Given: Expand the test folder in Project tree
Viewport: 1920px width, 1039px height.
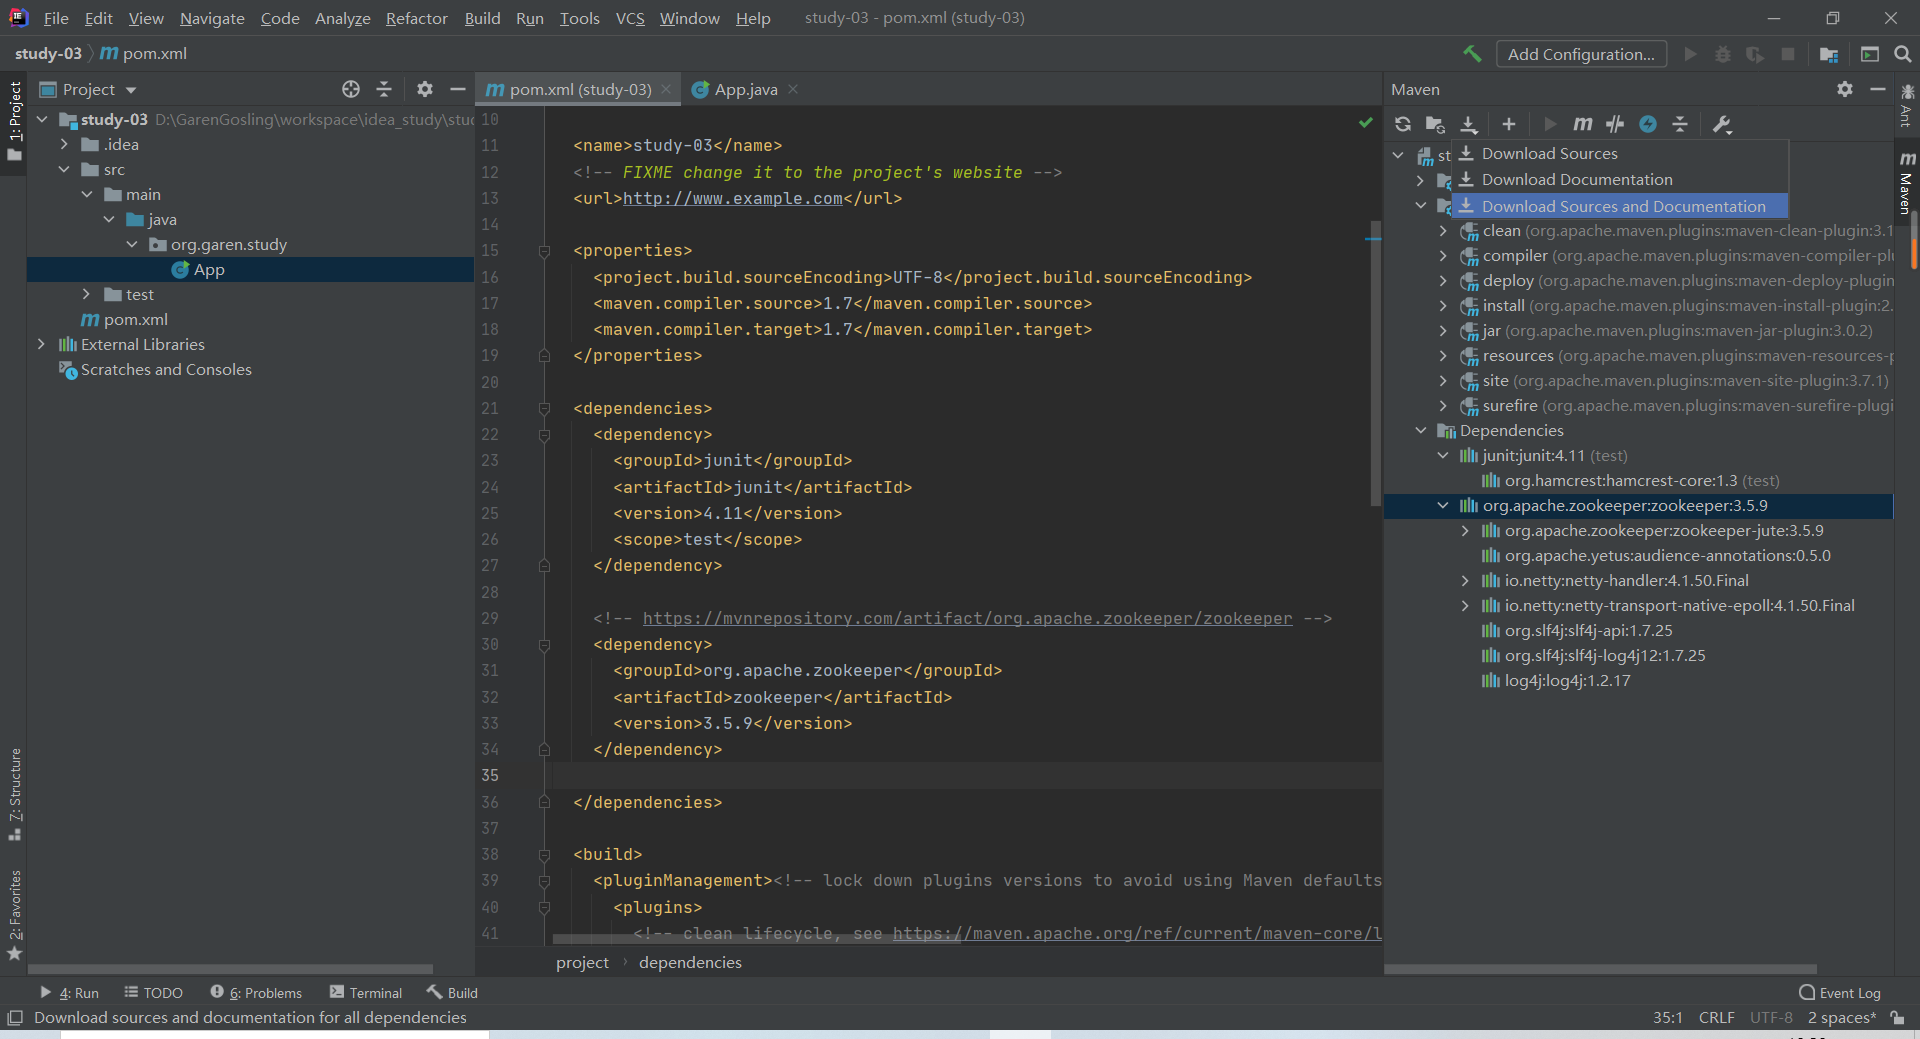Looking at the screenshot, I should tap(87, 294).
